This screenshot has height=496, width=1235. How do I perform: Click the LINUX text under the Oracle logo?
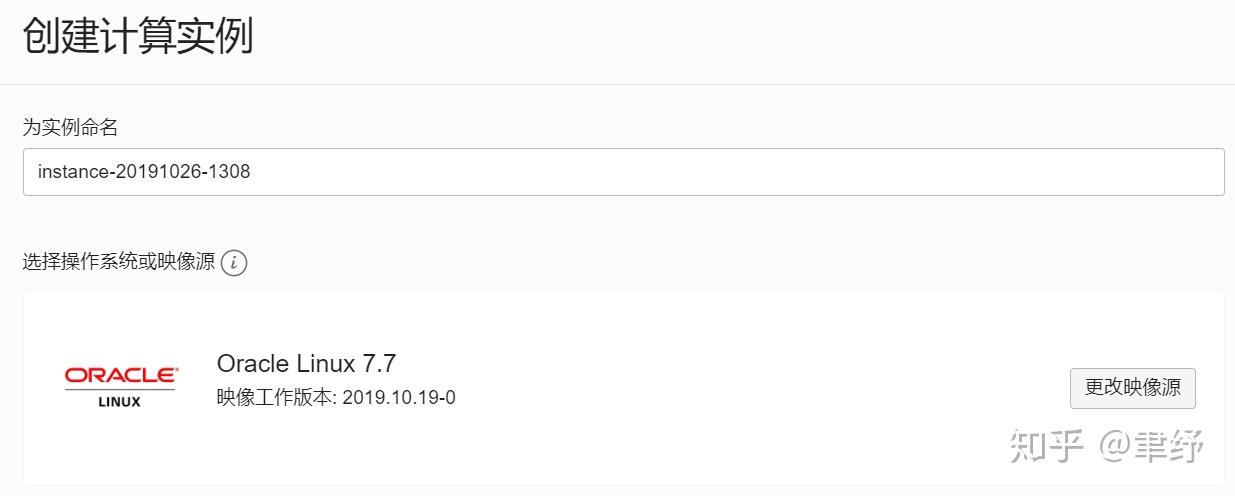[120, 402]
